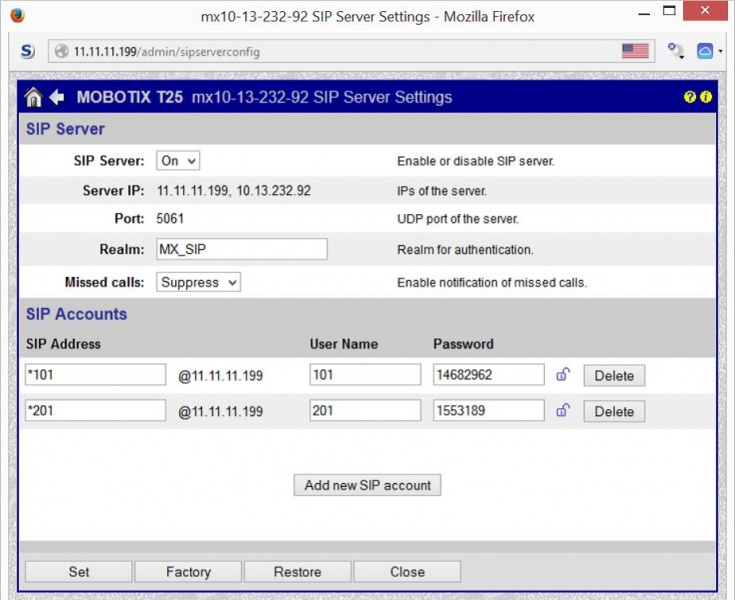Click 'Enable or disable SIP server.' text

pyautogui.click(x=476, y=161)
